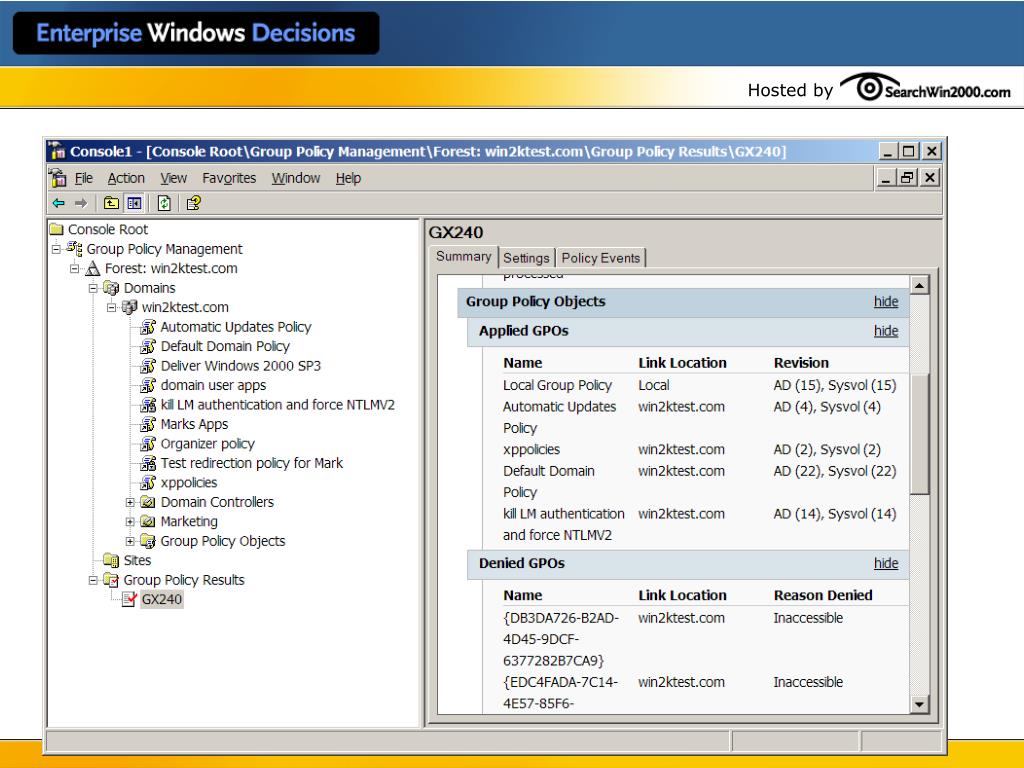
Task: Click the Automatic Updates Policy GPO icon
Action: point(148,327)
